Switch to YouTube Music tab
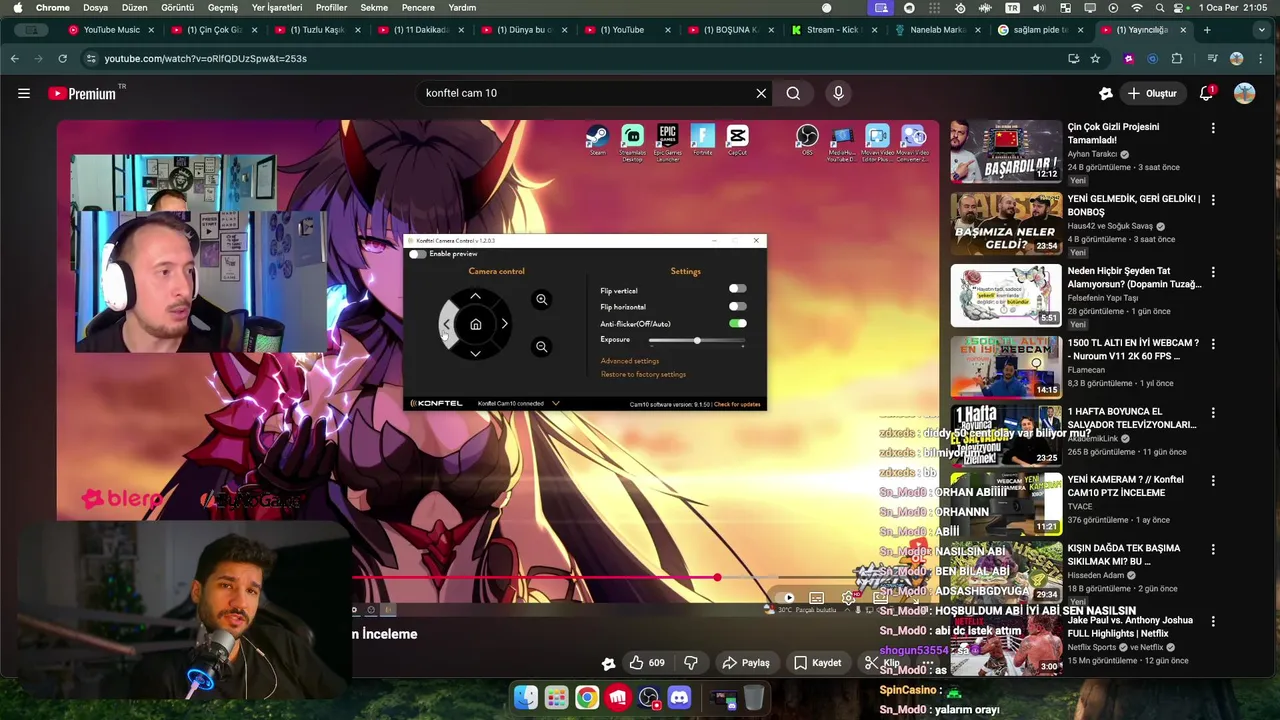This screenshot has width=1280, height=720. pyautogui.click(x=110, y=30)
